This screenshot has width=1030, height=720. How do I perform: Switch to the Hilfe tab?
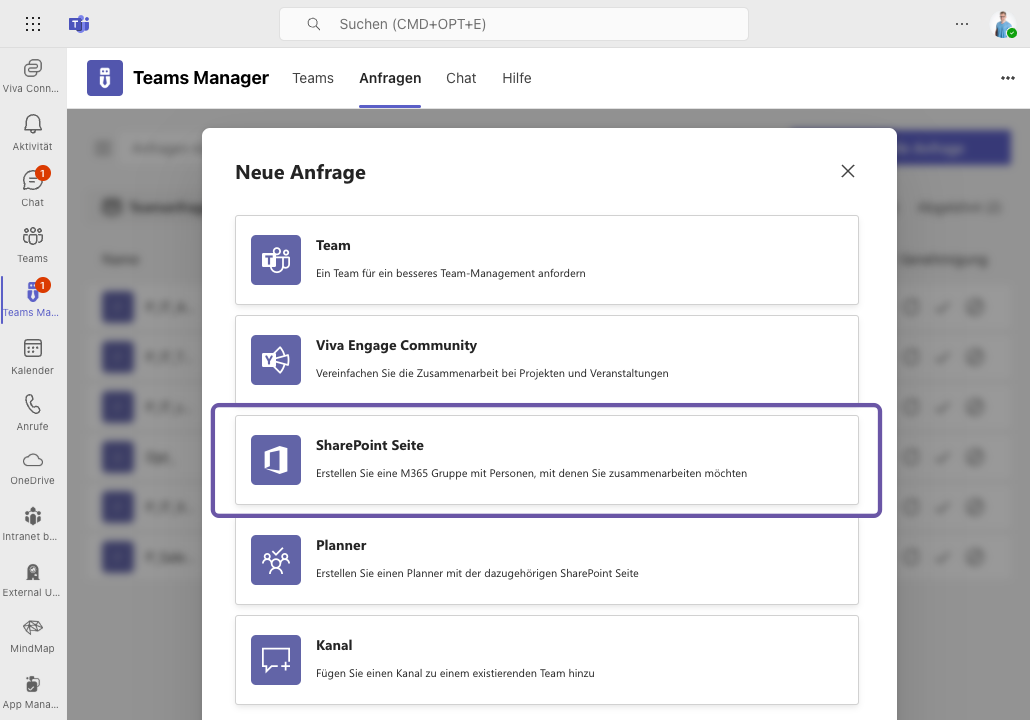pos(517,78)
